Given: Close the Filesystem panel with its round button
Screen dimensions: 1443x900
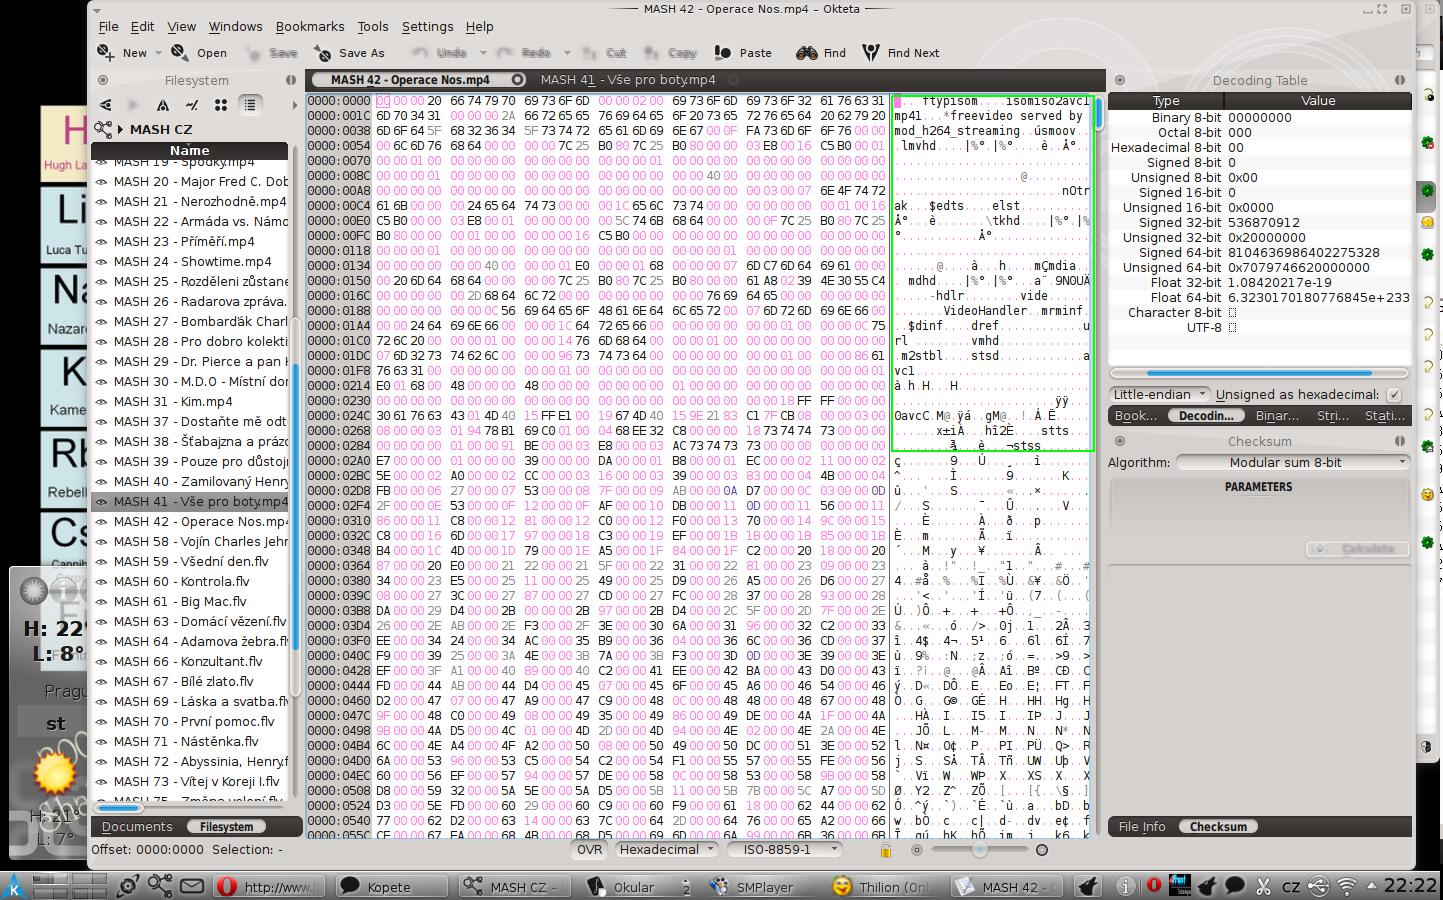Looking at the screenshot, I should point(102,80).
